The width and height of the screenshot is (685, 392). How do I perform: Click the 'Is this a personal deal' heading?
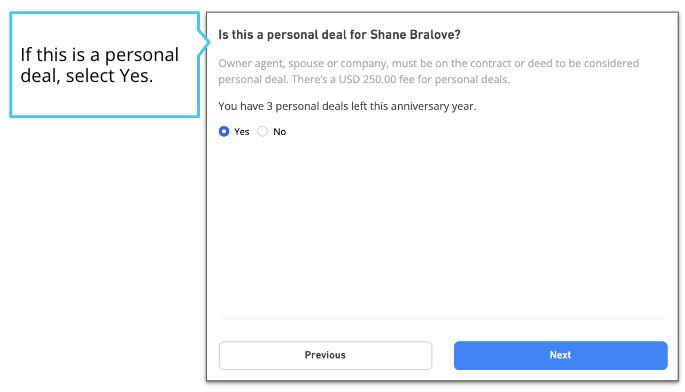pos(339,35)
